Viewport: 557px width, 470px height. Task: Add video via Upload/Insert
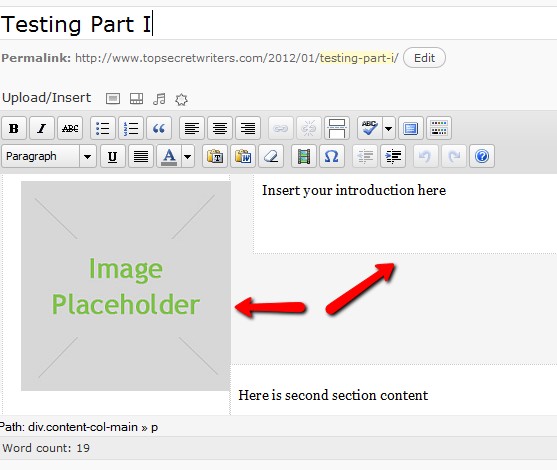(x=136, y=98)
